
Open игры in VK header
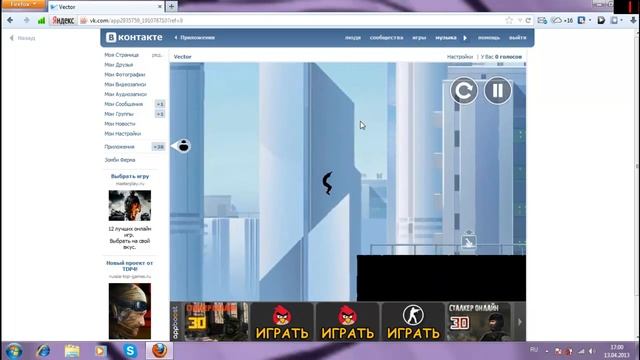pyautogui.click(x=419, y=38)
